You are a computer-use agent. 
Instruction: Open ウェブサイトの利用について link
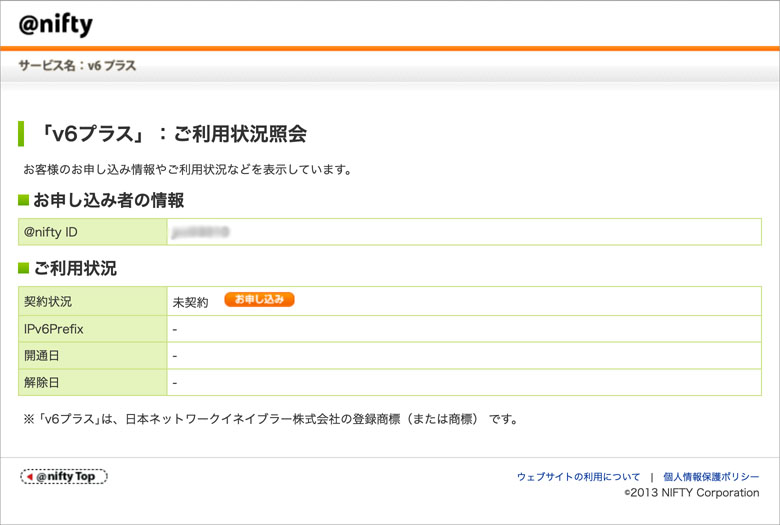coord(578,477)
